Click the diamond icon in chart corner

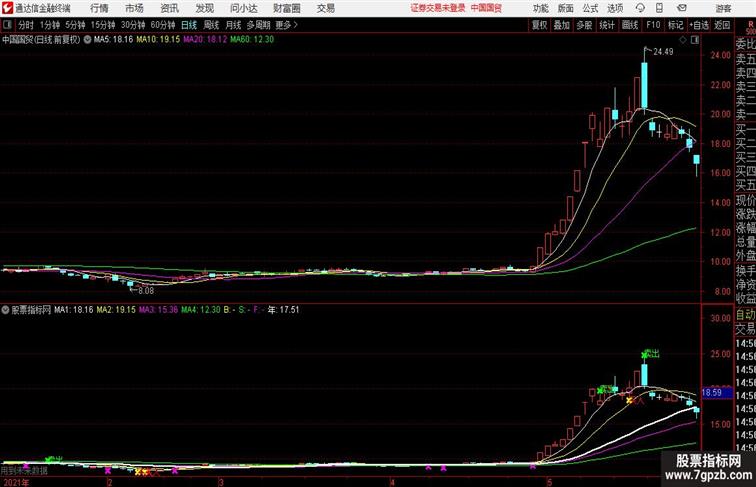click(x=683, y=40)
